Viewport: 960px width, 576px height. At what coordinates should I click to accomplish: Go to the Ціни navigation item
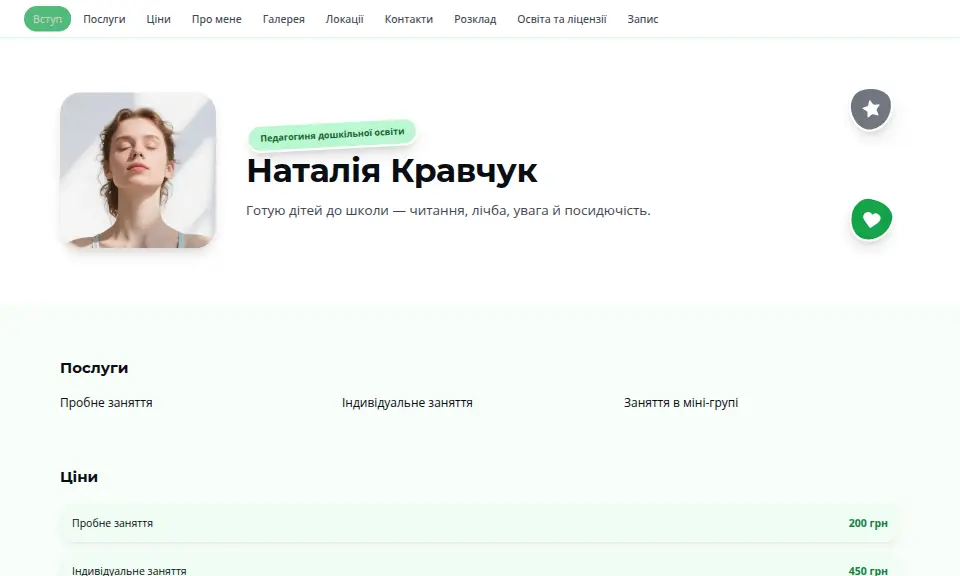tap(158, 19)
